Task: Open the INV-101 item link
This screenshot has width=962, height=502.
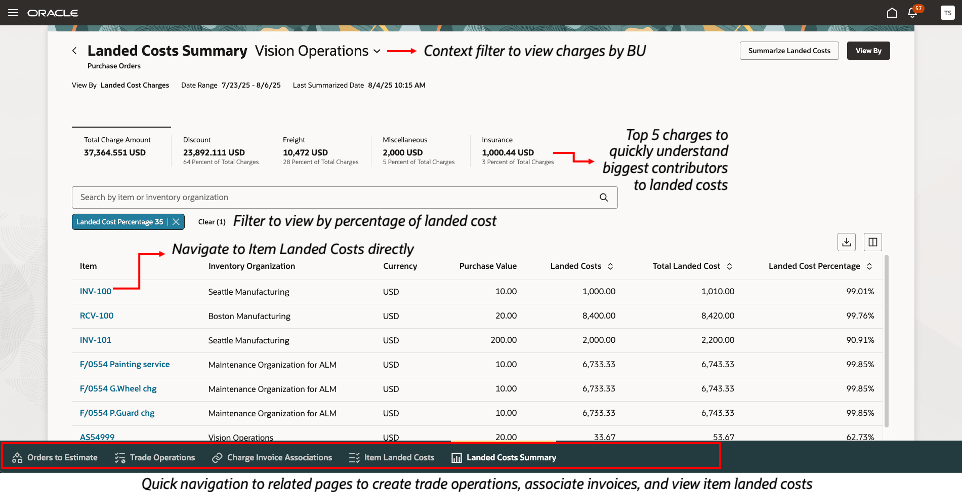Action: point(95,340)
